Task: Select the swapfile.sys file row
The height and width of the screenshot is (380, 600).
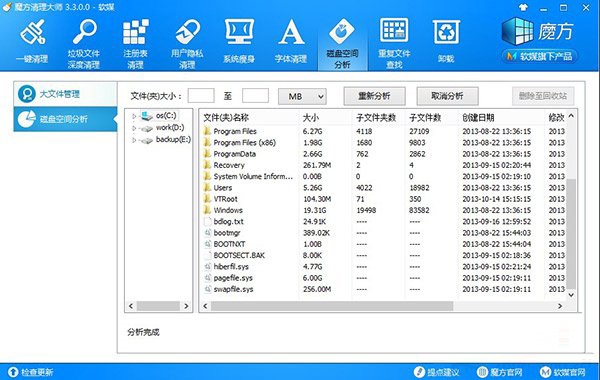Action: click(383, 289)
